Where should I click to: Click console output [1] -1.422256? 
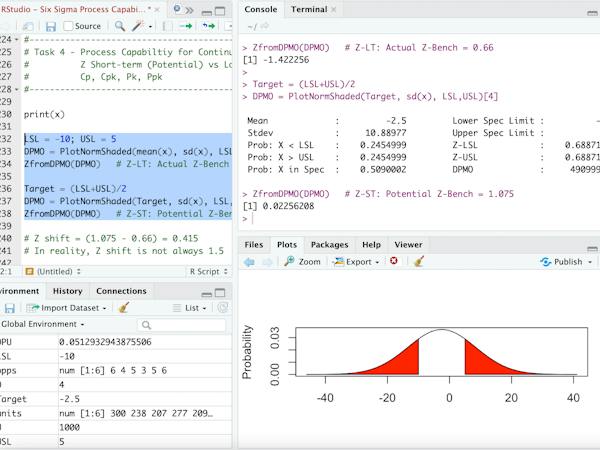276,60
